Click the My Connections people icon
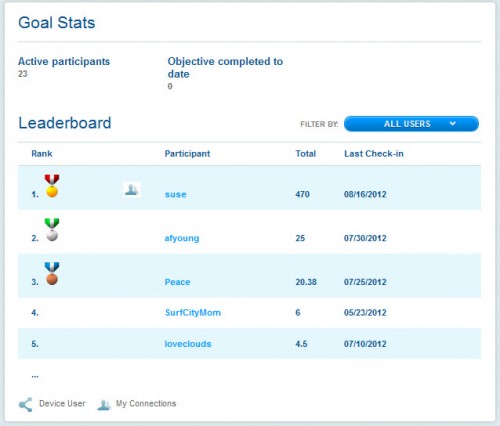Viewport: 500px width, 426px height. click(x=104, y=405)
